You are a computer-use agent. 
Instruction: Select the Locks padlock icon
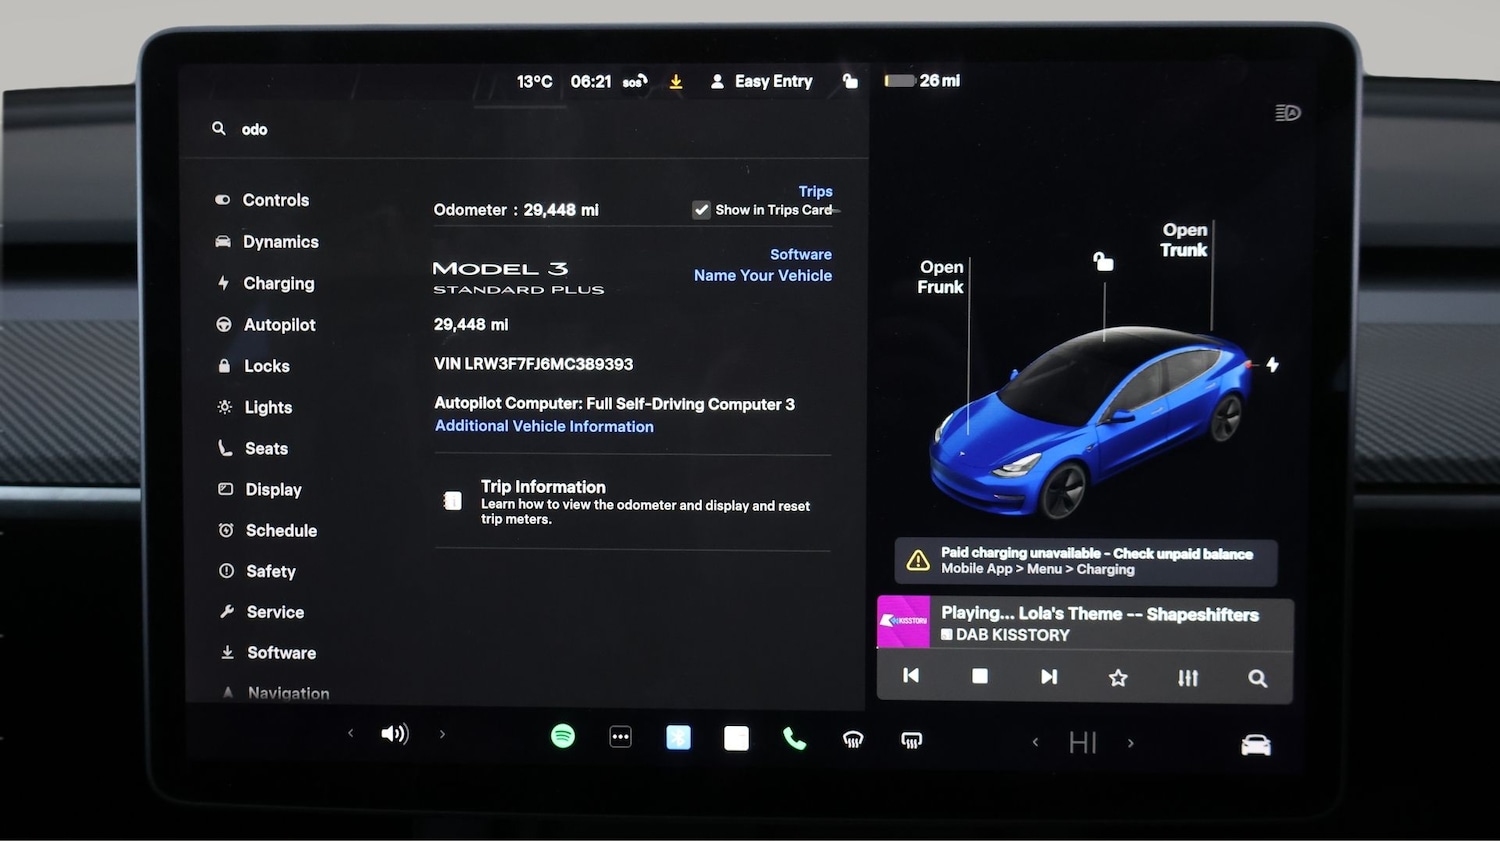pos(224,365)
